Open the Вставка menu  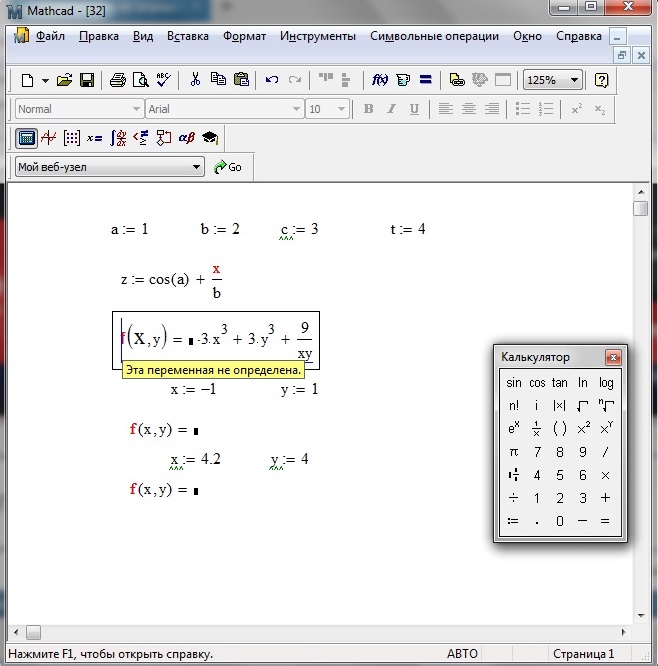[188, 37]
